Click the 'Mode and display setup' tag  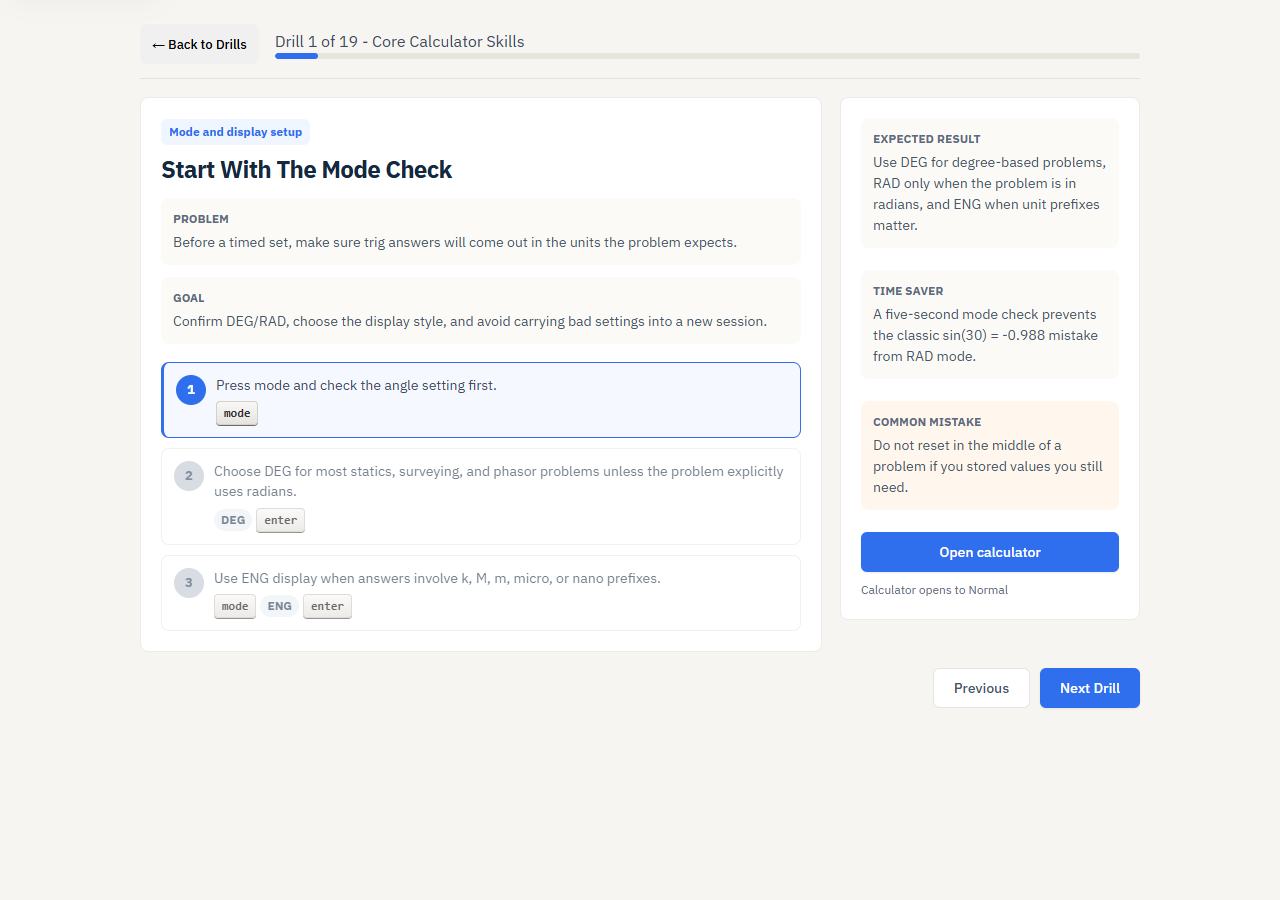[235, 132]
